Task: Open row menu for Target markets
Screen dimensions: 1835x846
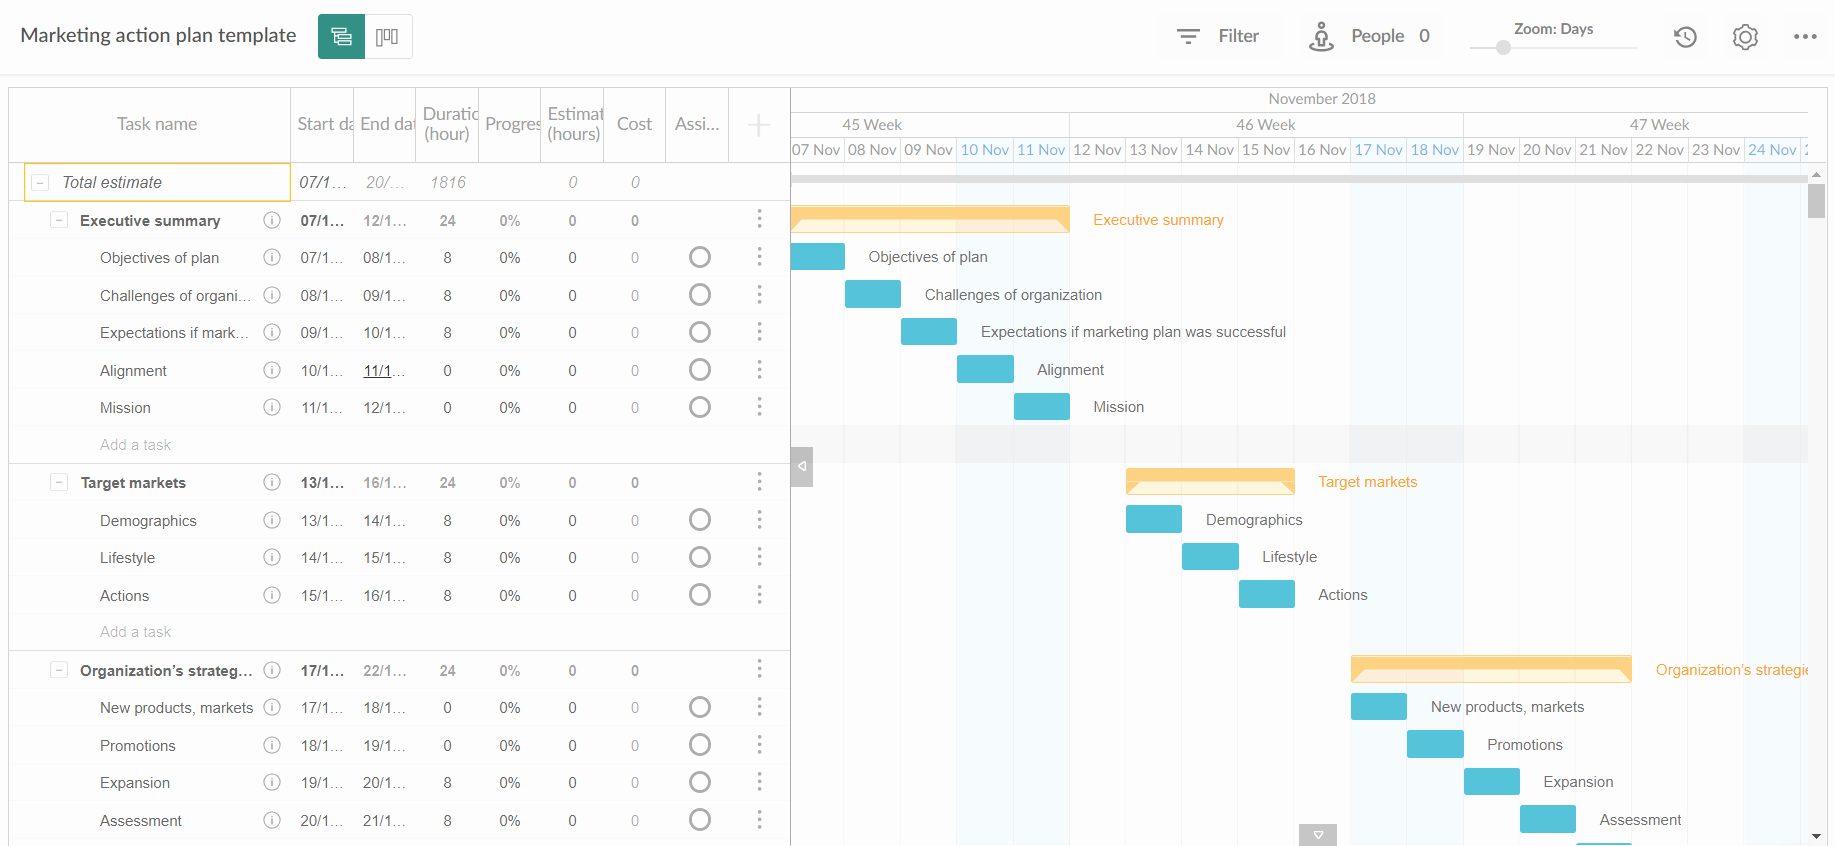Action: pos(759,482)
